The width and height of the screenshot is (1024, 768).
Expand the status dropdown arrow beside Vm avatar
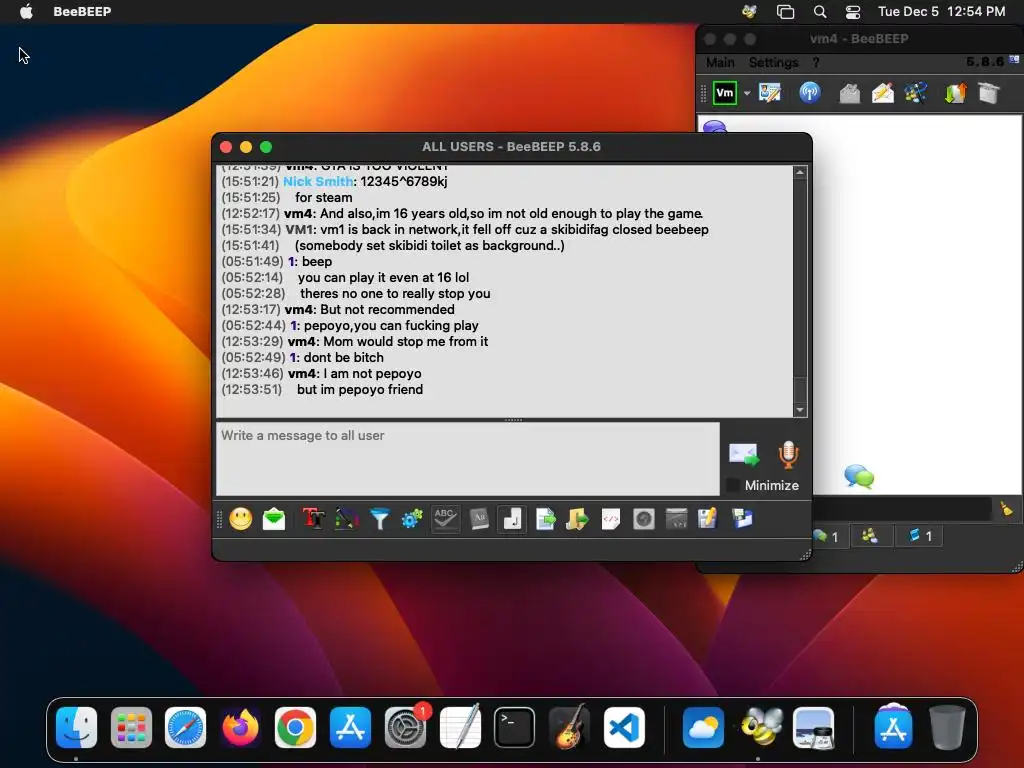pyautogui.click(x=747, y=93)
